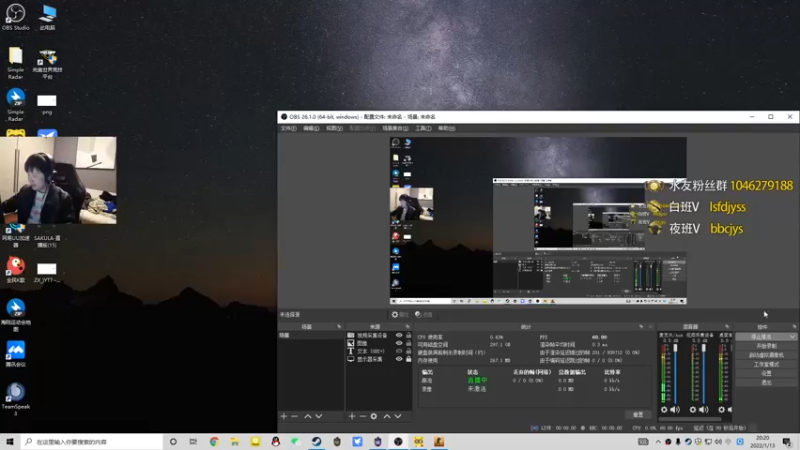Screen dimensions: 800x450
Task: Open source properties gear below the sources list
Action: coord(374,416)
